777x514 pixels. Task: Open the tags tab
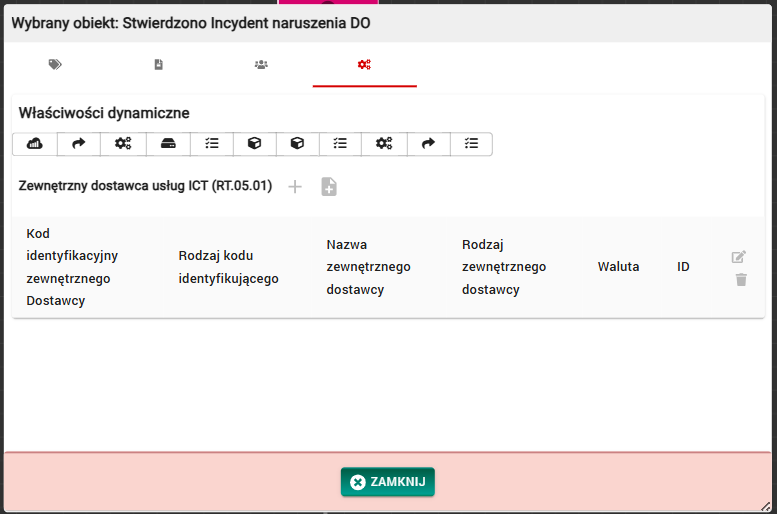(55, 65)
